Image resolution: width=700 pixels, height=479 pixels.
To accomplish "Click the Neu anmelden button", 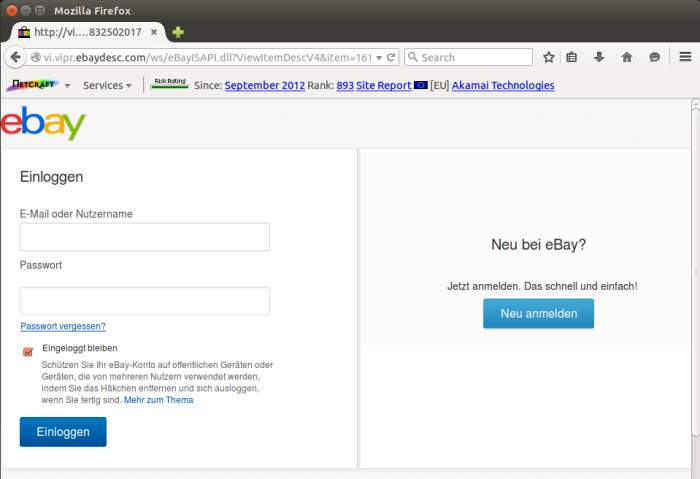I will point(538,313).
